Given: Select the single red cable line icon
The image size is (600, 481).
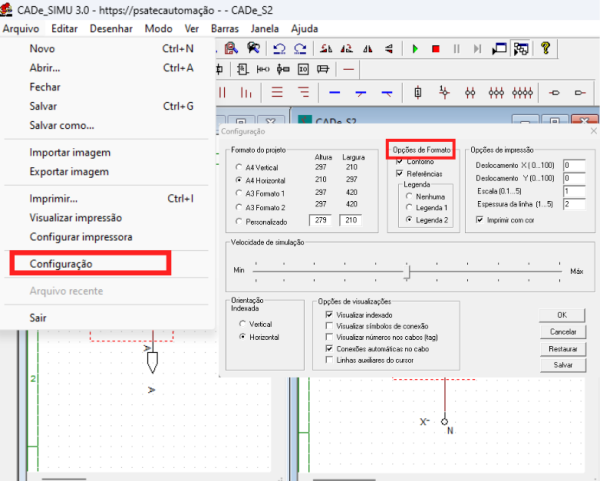Looking at the screenshot, I should click(349, 69).
